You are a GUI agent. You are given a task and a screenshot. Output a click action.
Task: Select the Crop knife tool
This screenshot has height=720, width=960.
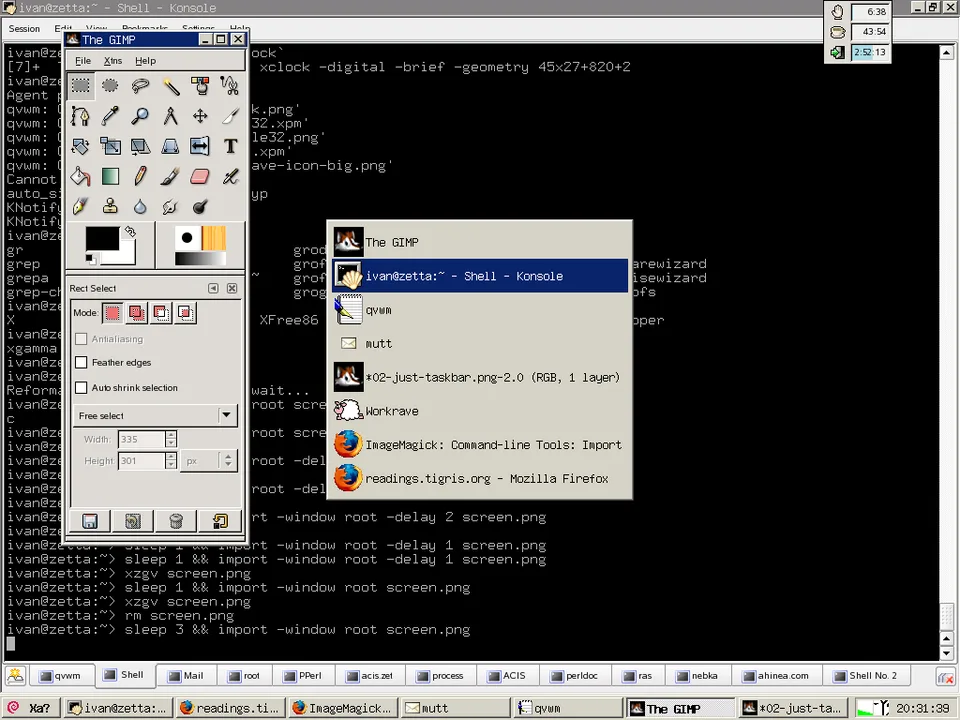[x=230, y=116]
